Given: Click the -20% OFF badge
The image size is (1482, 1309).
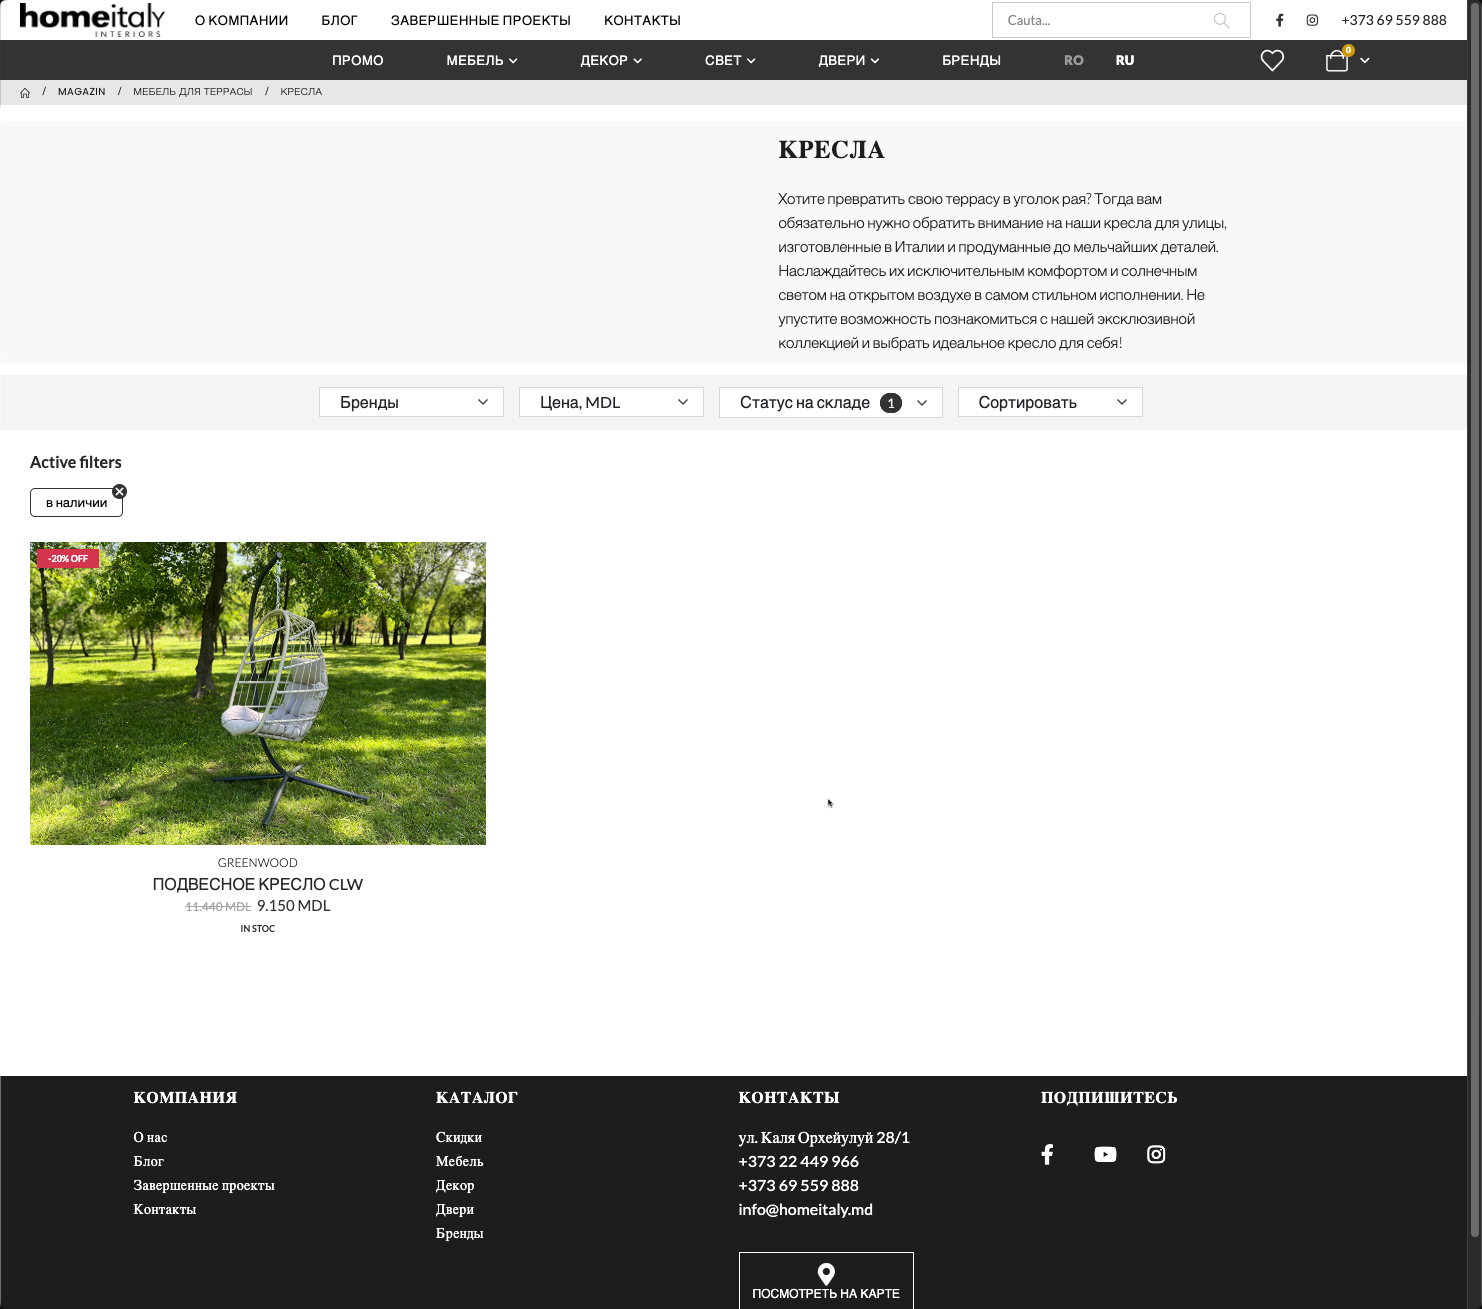Looking at the screenshot, I should point(68,558).
